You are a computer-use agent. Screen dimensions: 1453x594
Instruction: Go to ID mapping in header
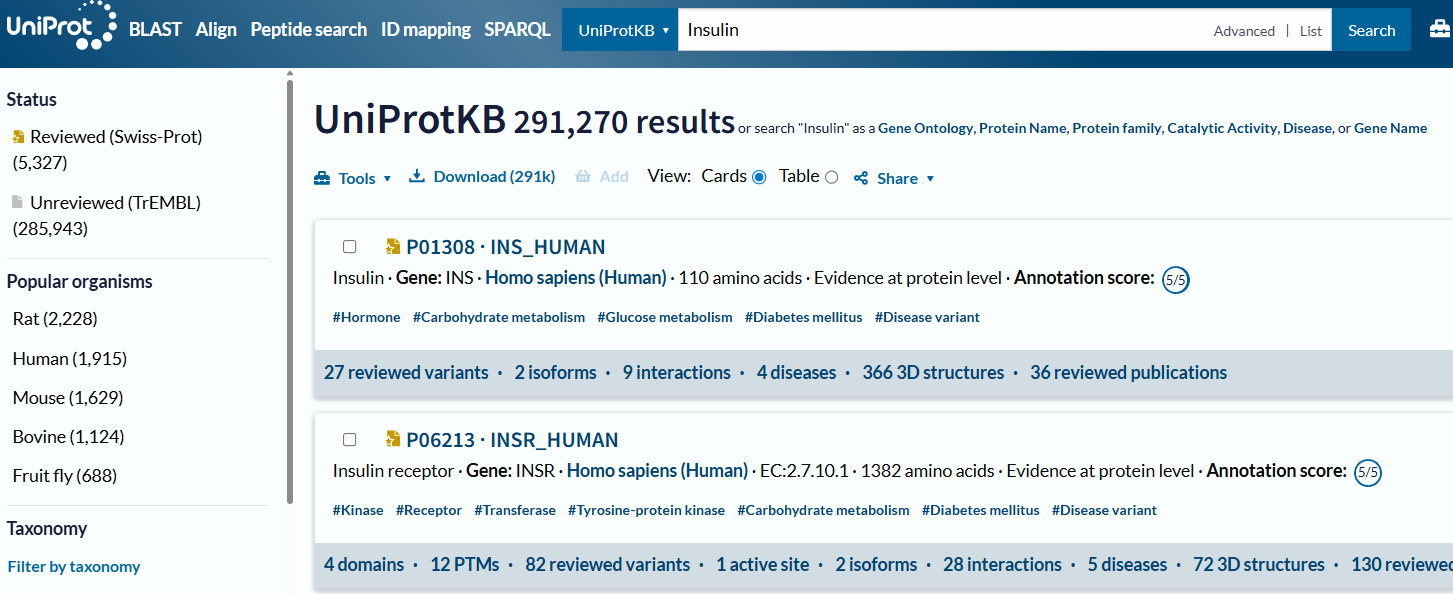click(x=425, y=30)
